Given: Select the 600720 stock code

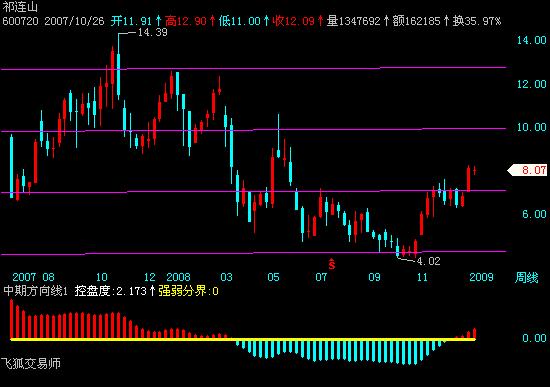Looking at the screenshot, I should point(20,21).
